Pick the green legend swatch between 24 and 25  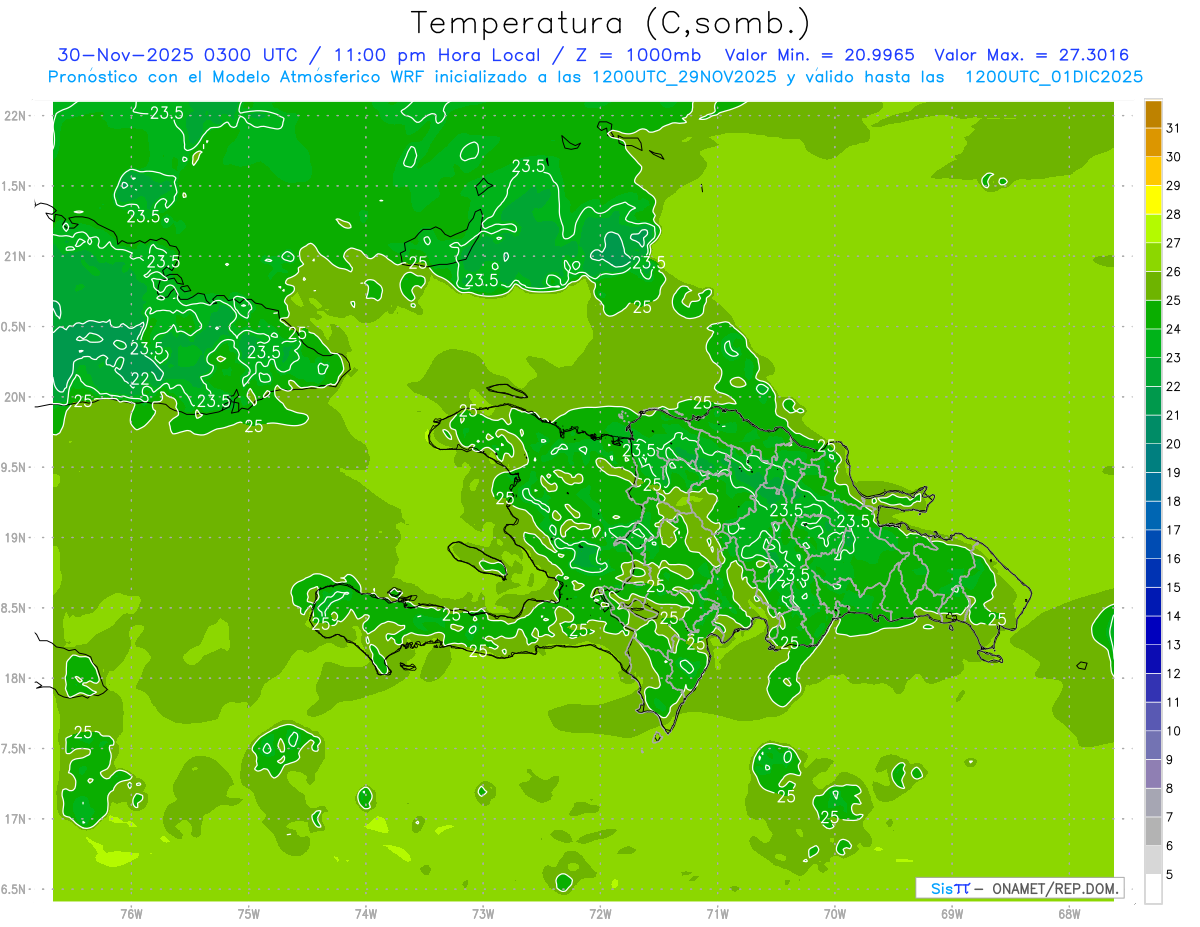1153,315
